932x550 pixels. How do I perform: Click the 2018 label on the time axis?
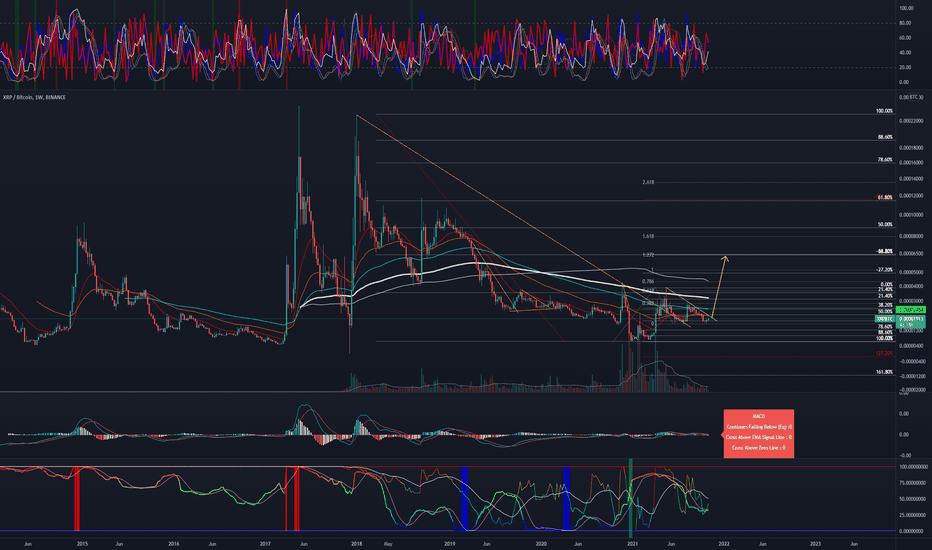[x=357, y=543]
